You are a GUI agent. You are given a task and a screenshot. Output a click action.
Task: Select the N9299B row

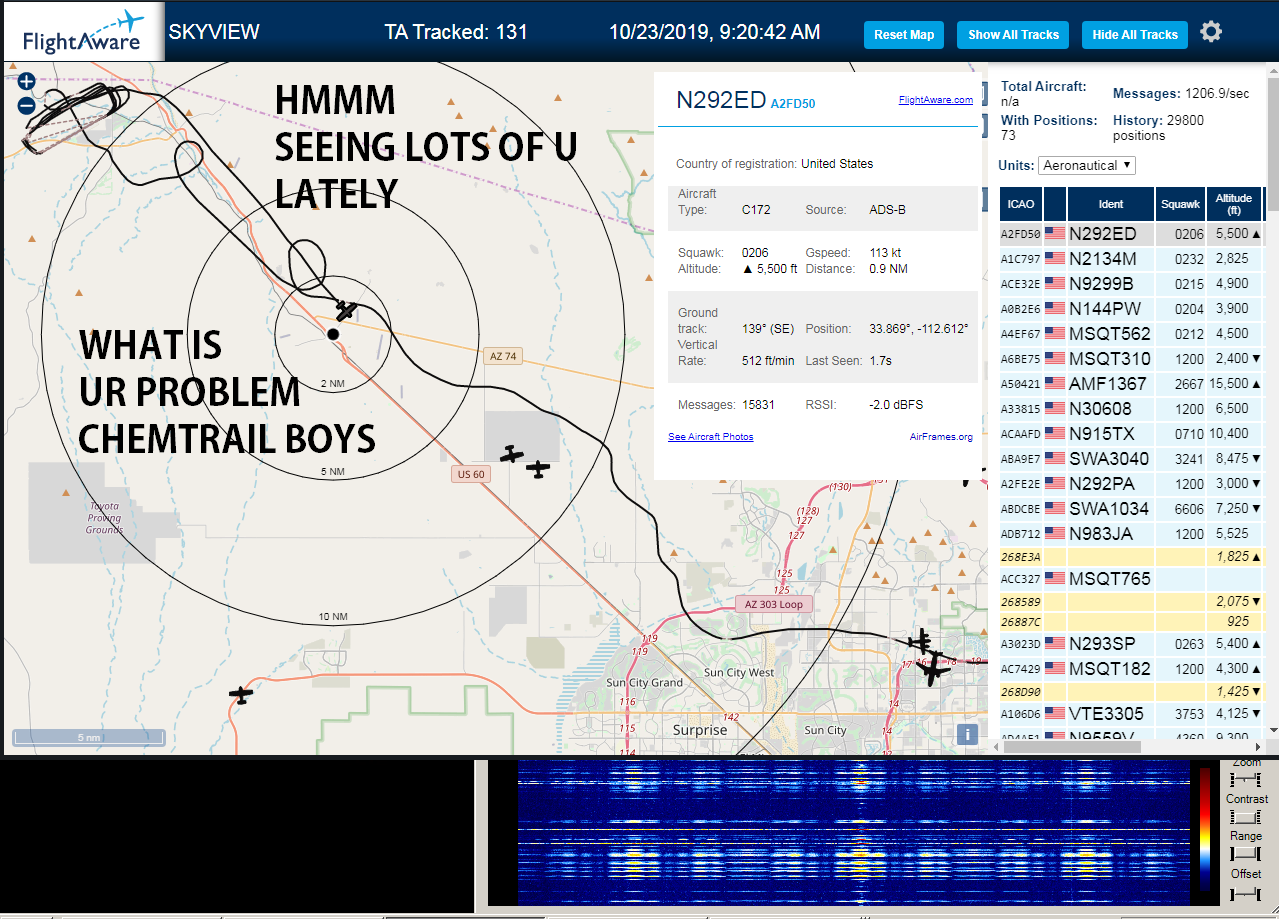click(1131, 284)
